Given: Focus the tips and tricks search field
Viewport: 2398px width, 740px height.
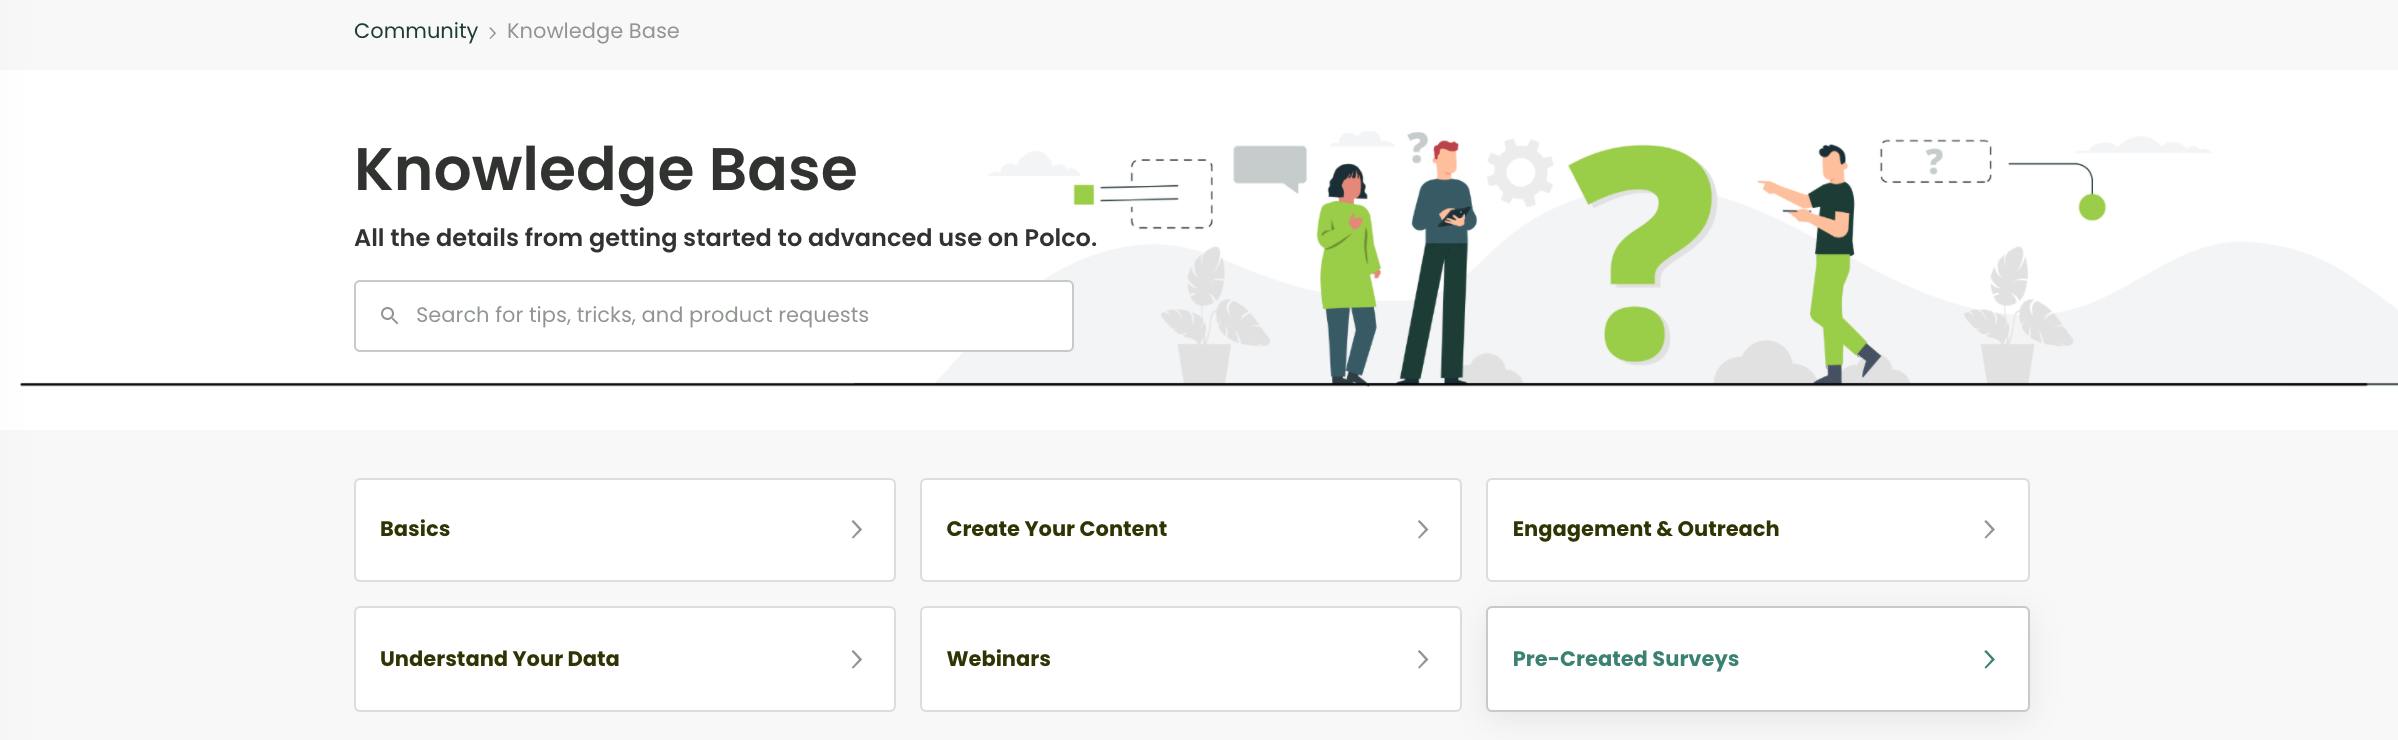Looking at the screenshot, I should (714, 316).
